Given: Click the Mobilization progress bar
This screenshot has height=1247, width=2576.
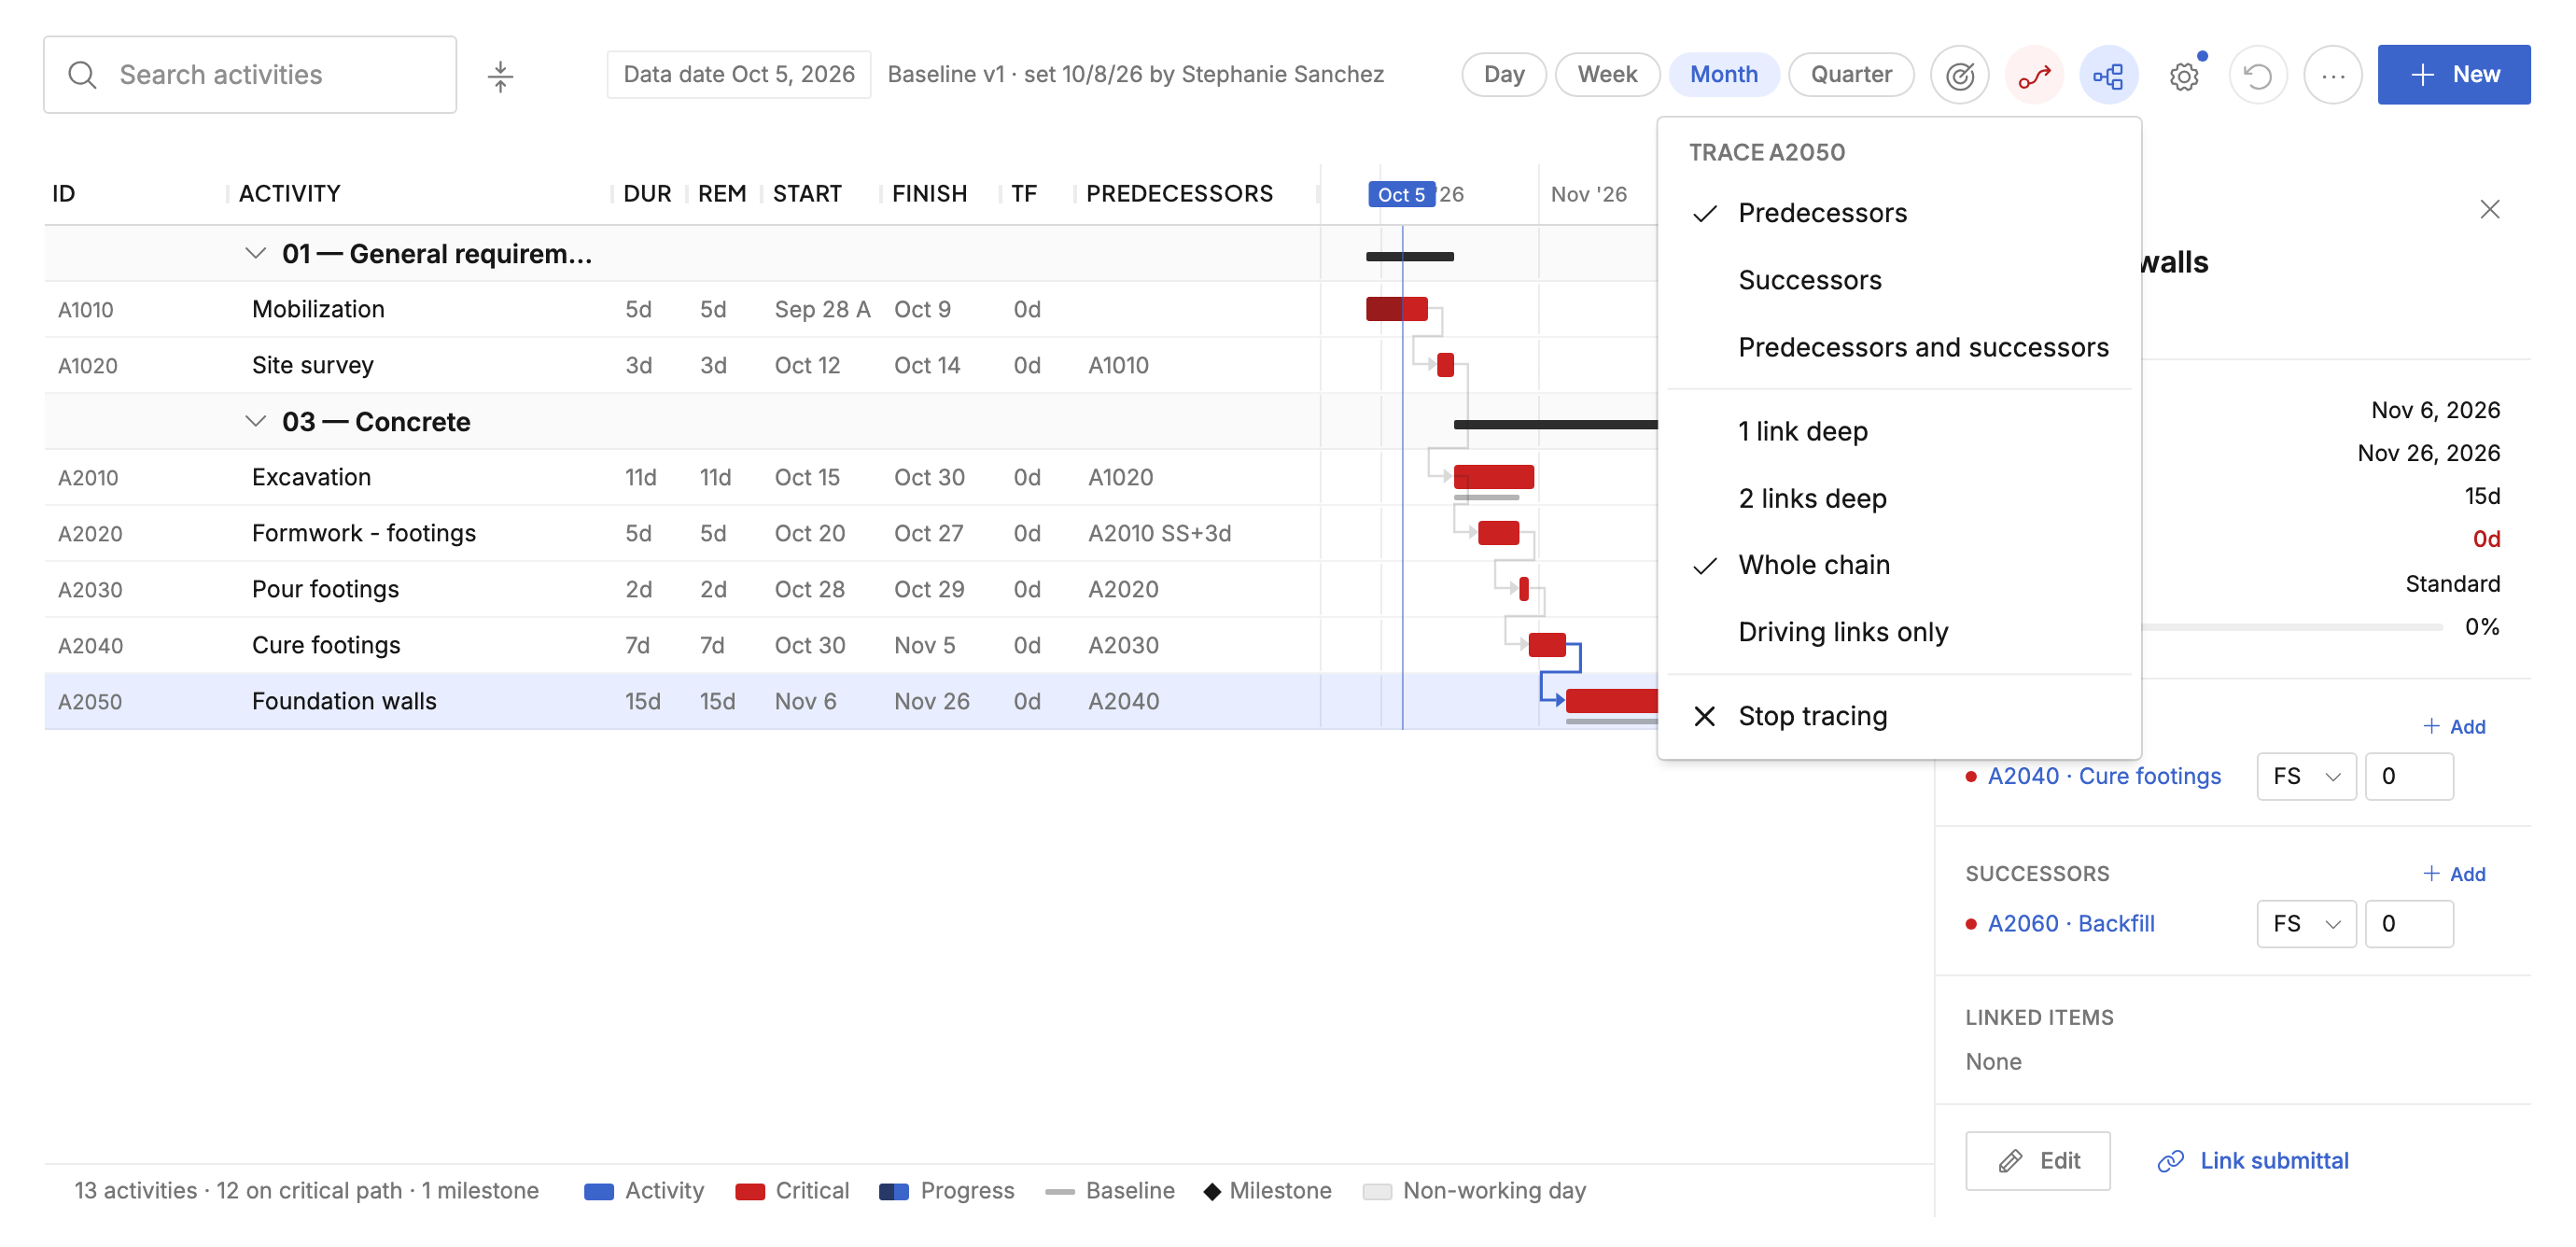Looking at the screenshot, I should pyautogui.click(x=1396, y=309).
